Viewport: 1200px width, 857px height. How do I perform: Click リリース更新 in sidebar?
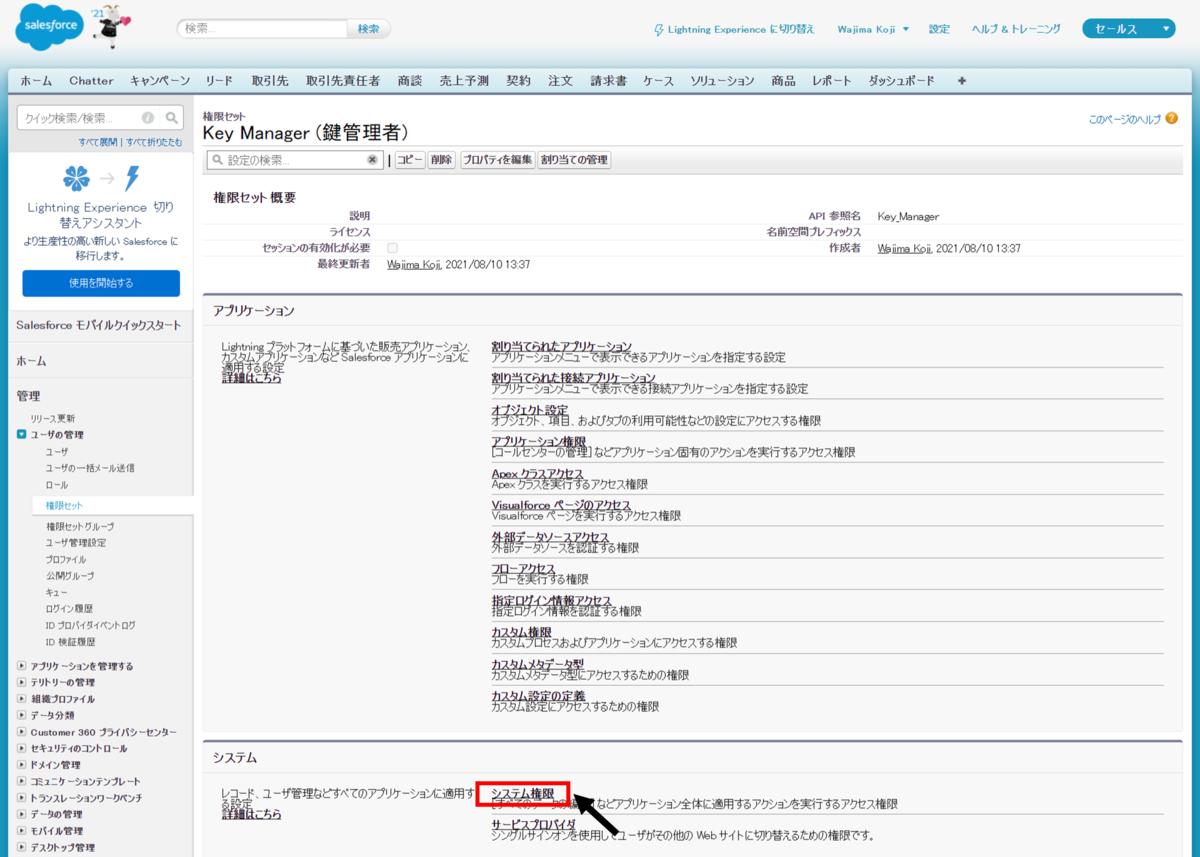tap(52, 418)
